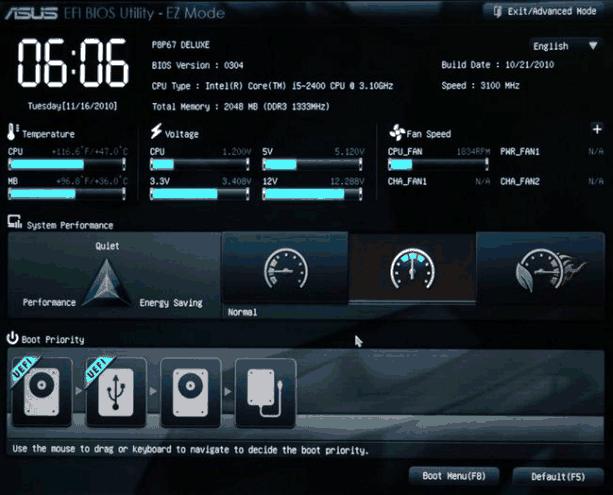
Task: Click the language dropdown arrow
Action: coord(593,46)
